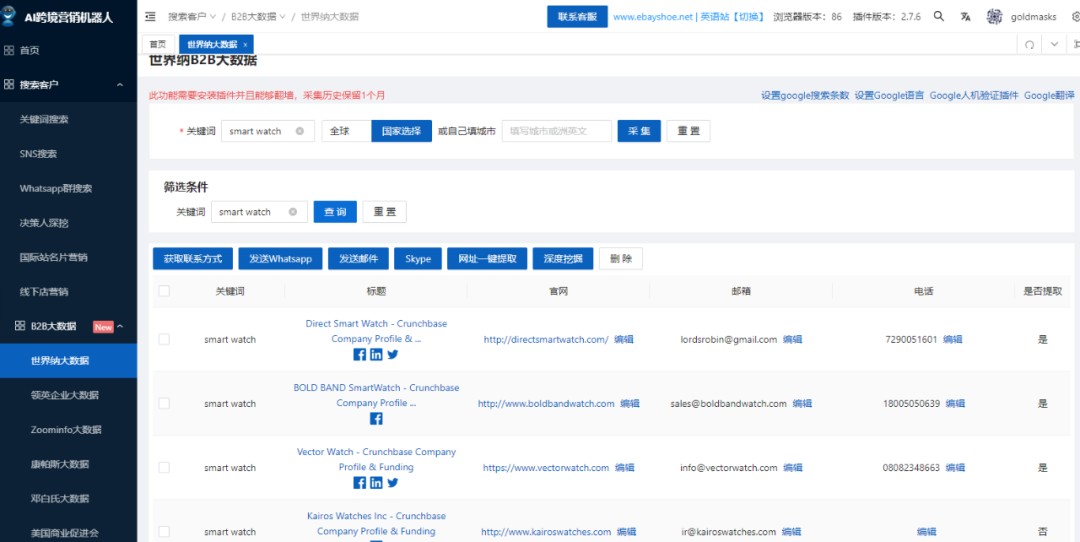This screenshot has width=1080, height=542.
Task: Open the goldmasks user avatar
Action: click(994, 17)
